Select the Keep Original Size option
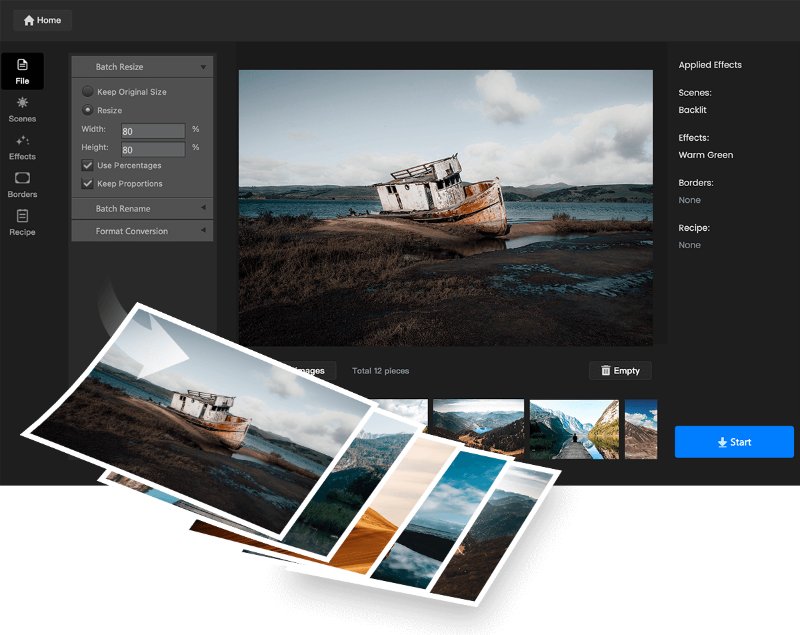 click(88, 92)
